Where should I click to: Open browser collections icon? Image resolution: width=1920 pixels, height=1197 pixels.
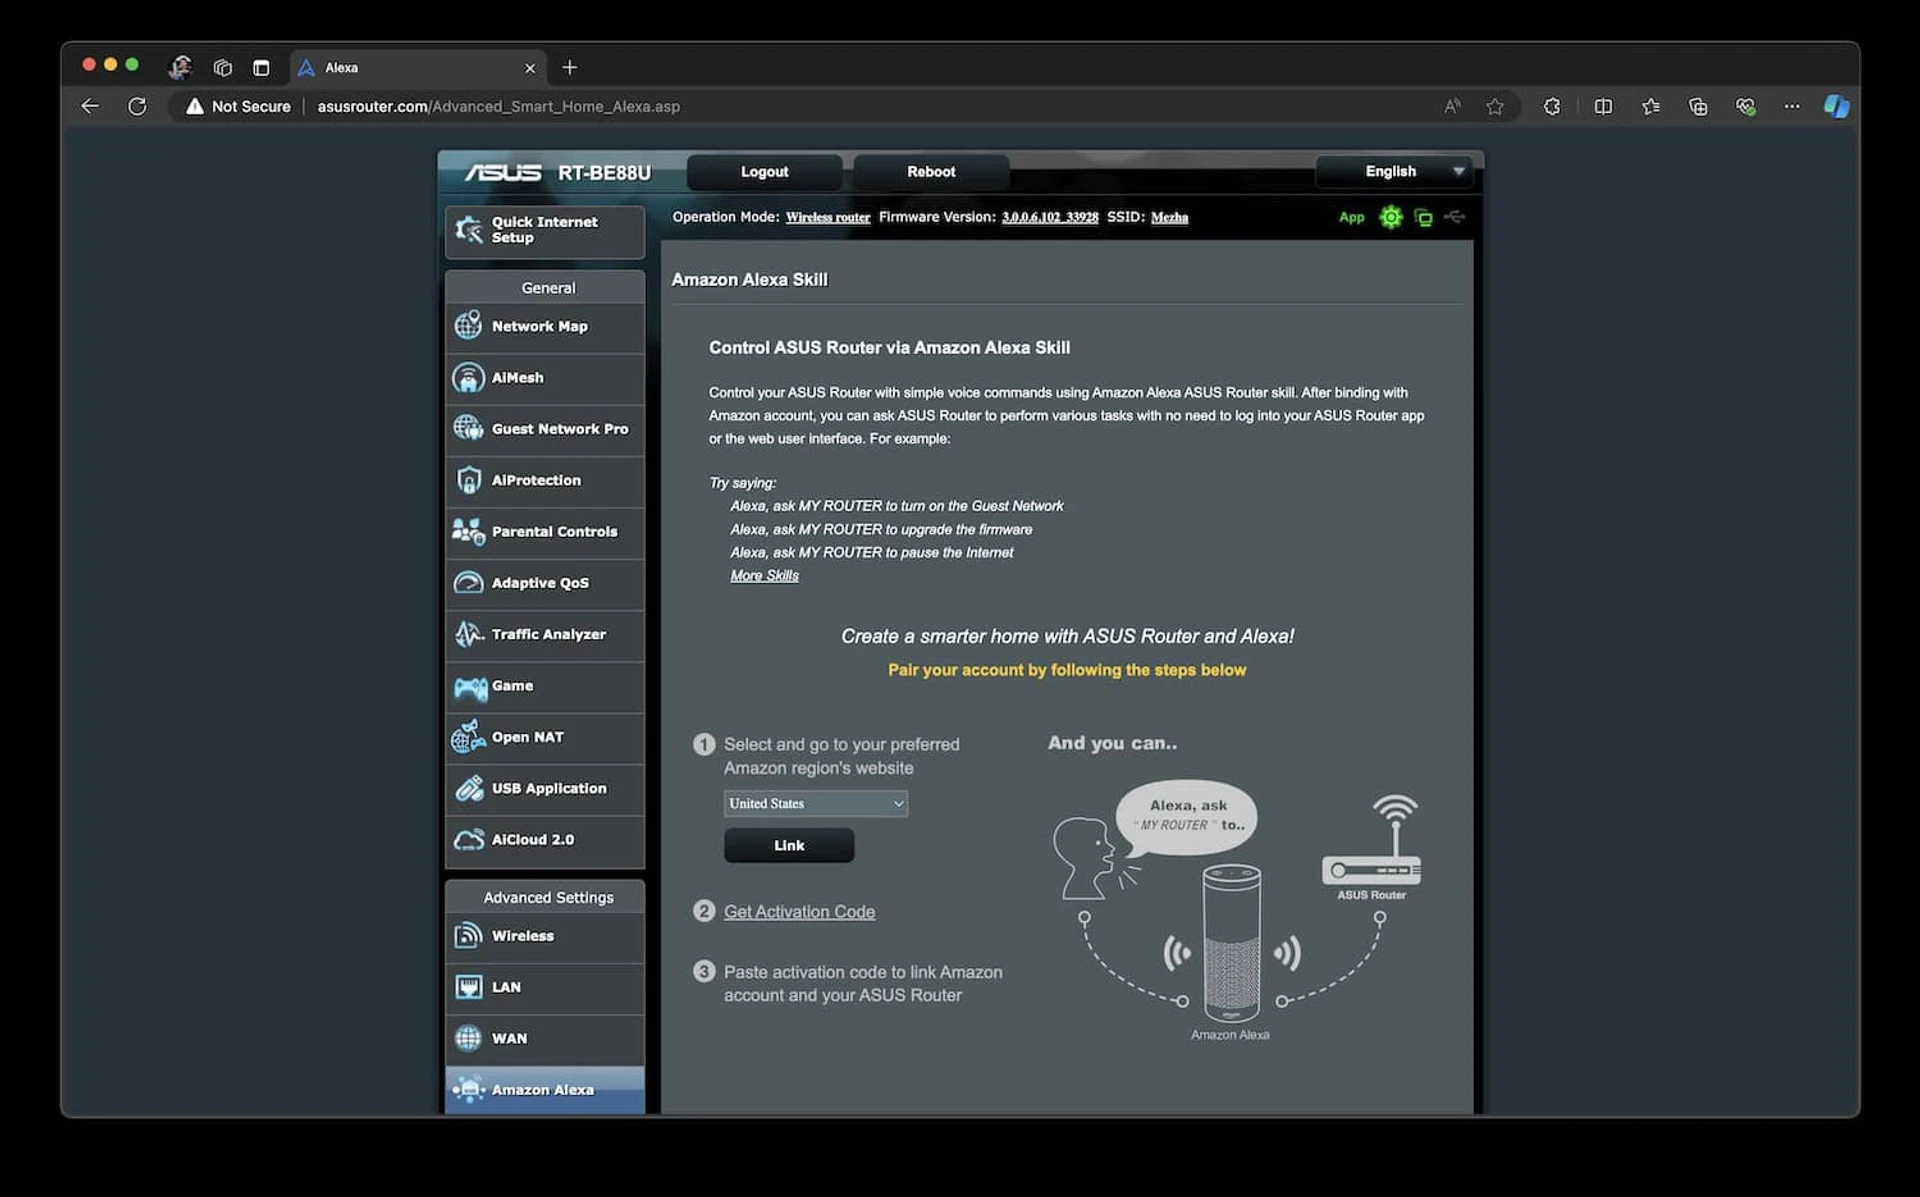click(x=1698, y=106)
